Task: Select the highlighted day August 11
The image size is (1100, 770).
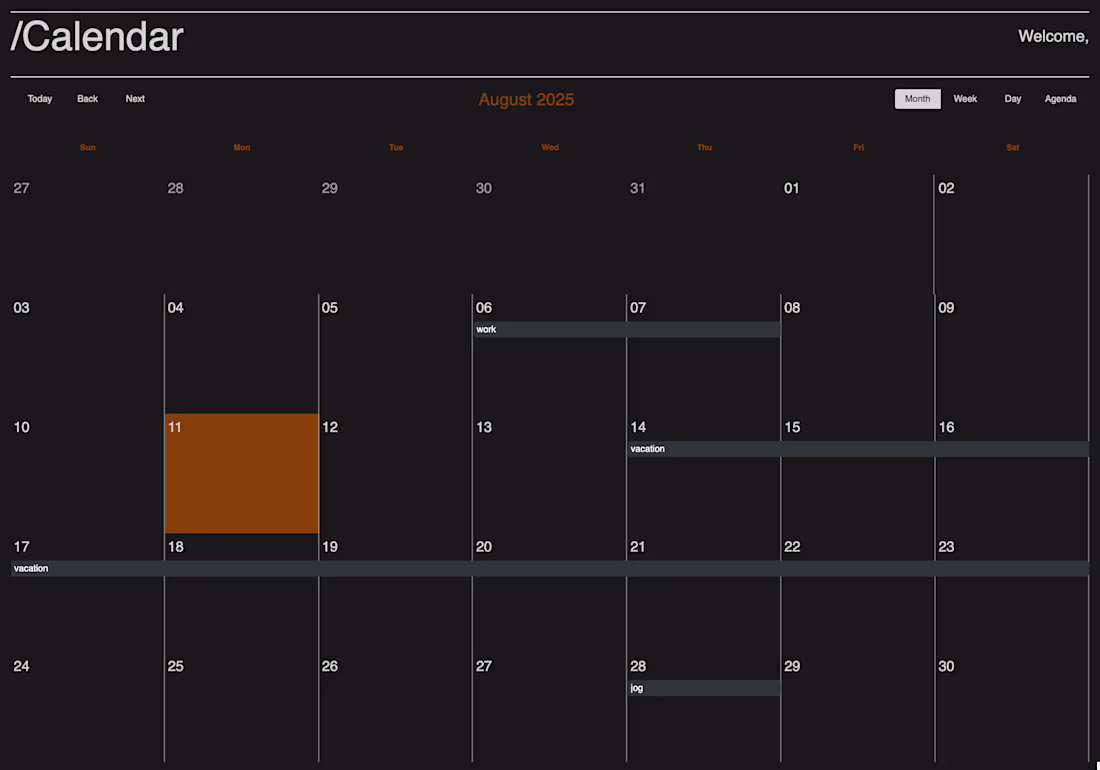Action: 241,473
